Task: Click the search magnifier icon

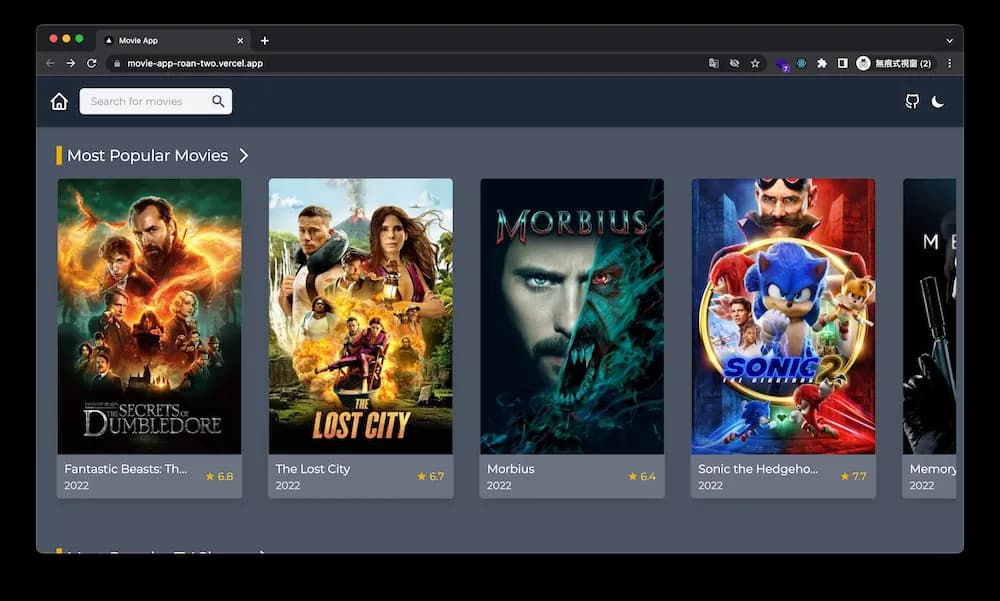Action: coord(217,101)
